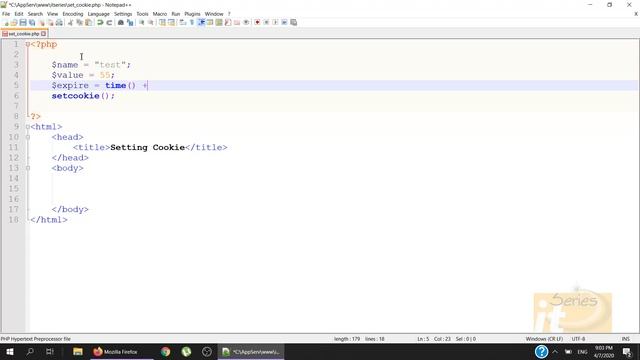Open Google Chrome from the taskbar

pyautogui.click(x=165, y=351)
